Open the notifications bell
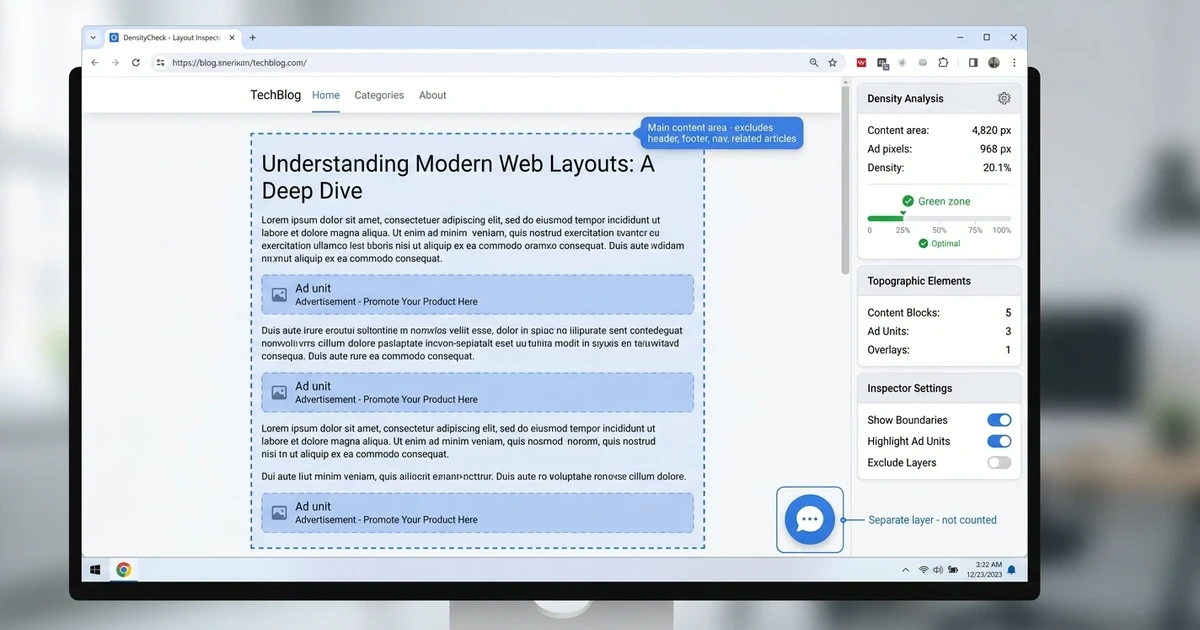Image resolution: width=1200 pixels, height=630 pixels. click(x=1011, y=569)
